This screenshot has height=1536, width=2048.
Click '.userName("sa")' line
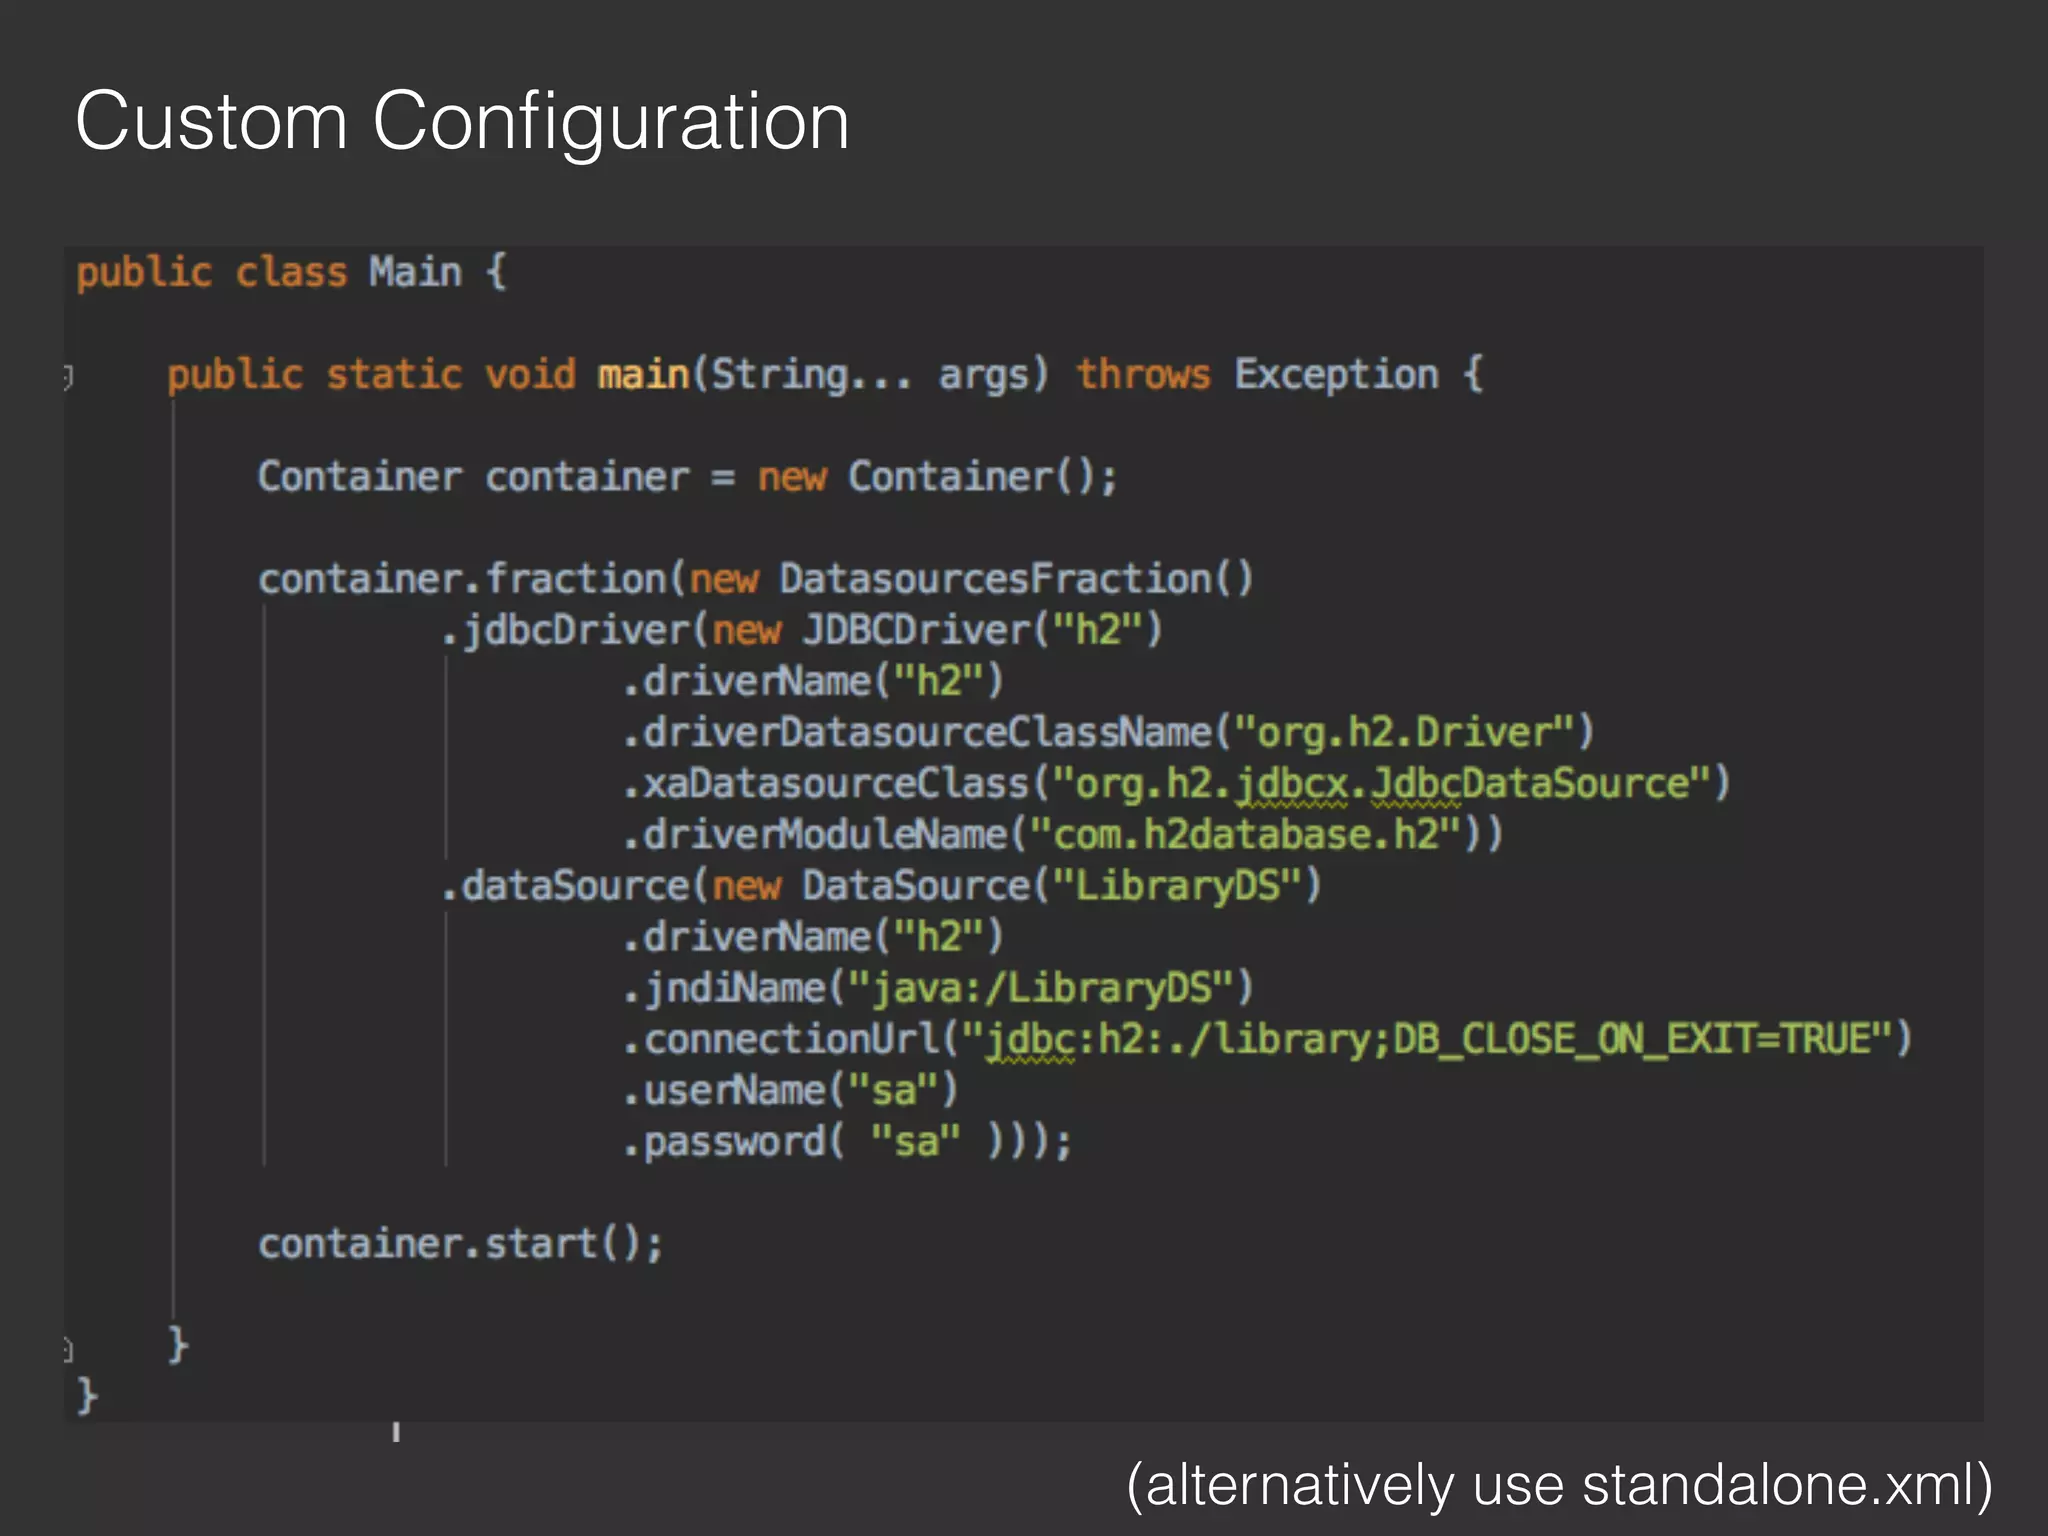(x=790, y=1090)
